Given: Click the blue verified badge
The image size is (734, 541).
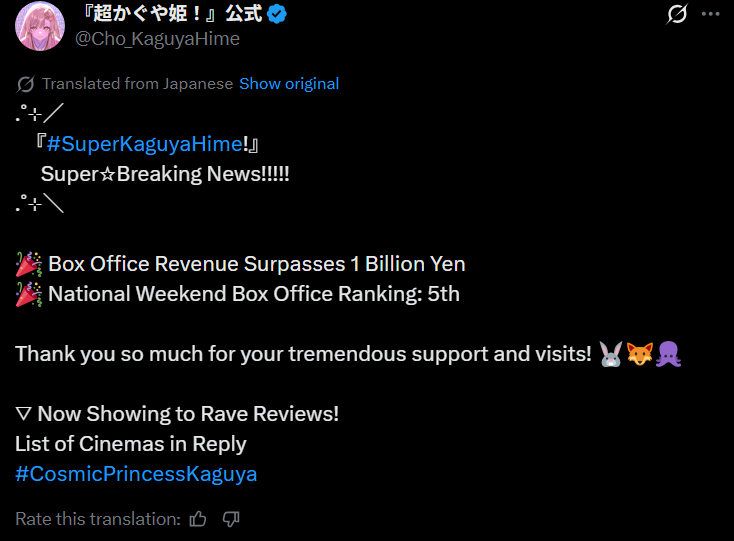Looking at the screenshot, I should (277, 14).
